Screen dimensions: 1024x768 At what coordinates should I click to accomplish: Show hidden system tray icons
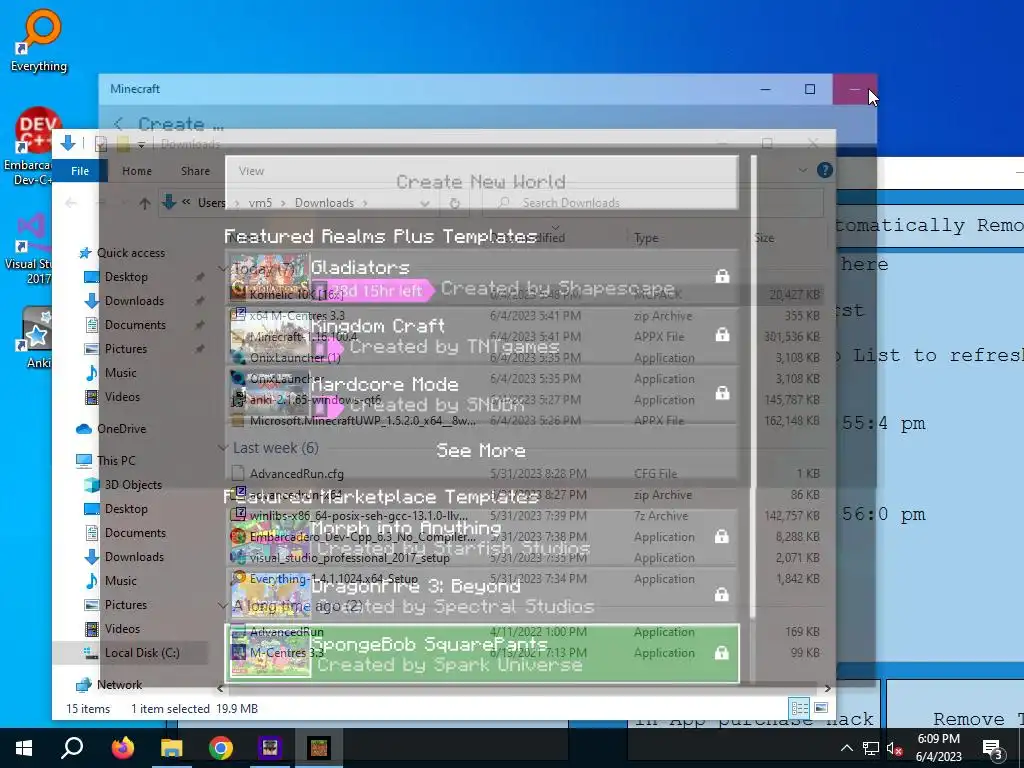pos(846,748)
